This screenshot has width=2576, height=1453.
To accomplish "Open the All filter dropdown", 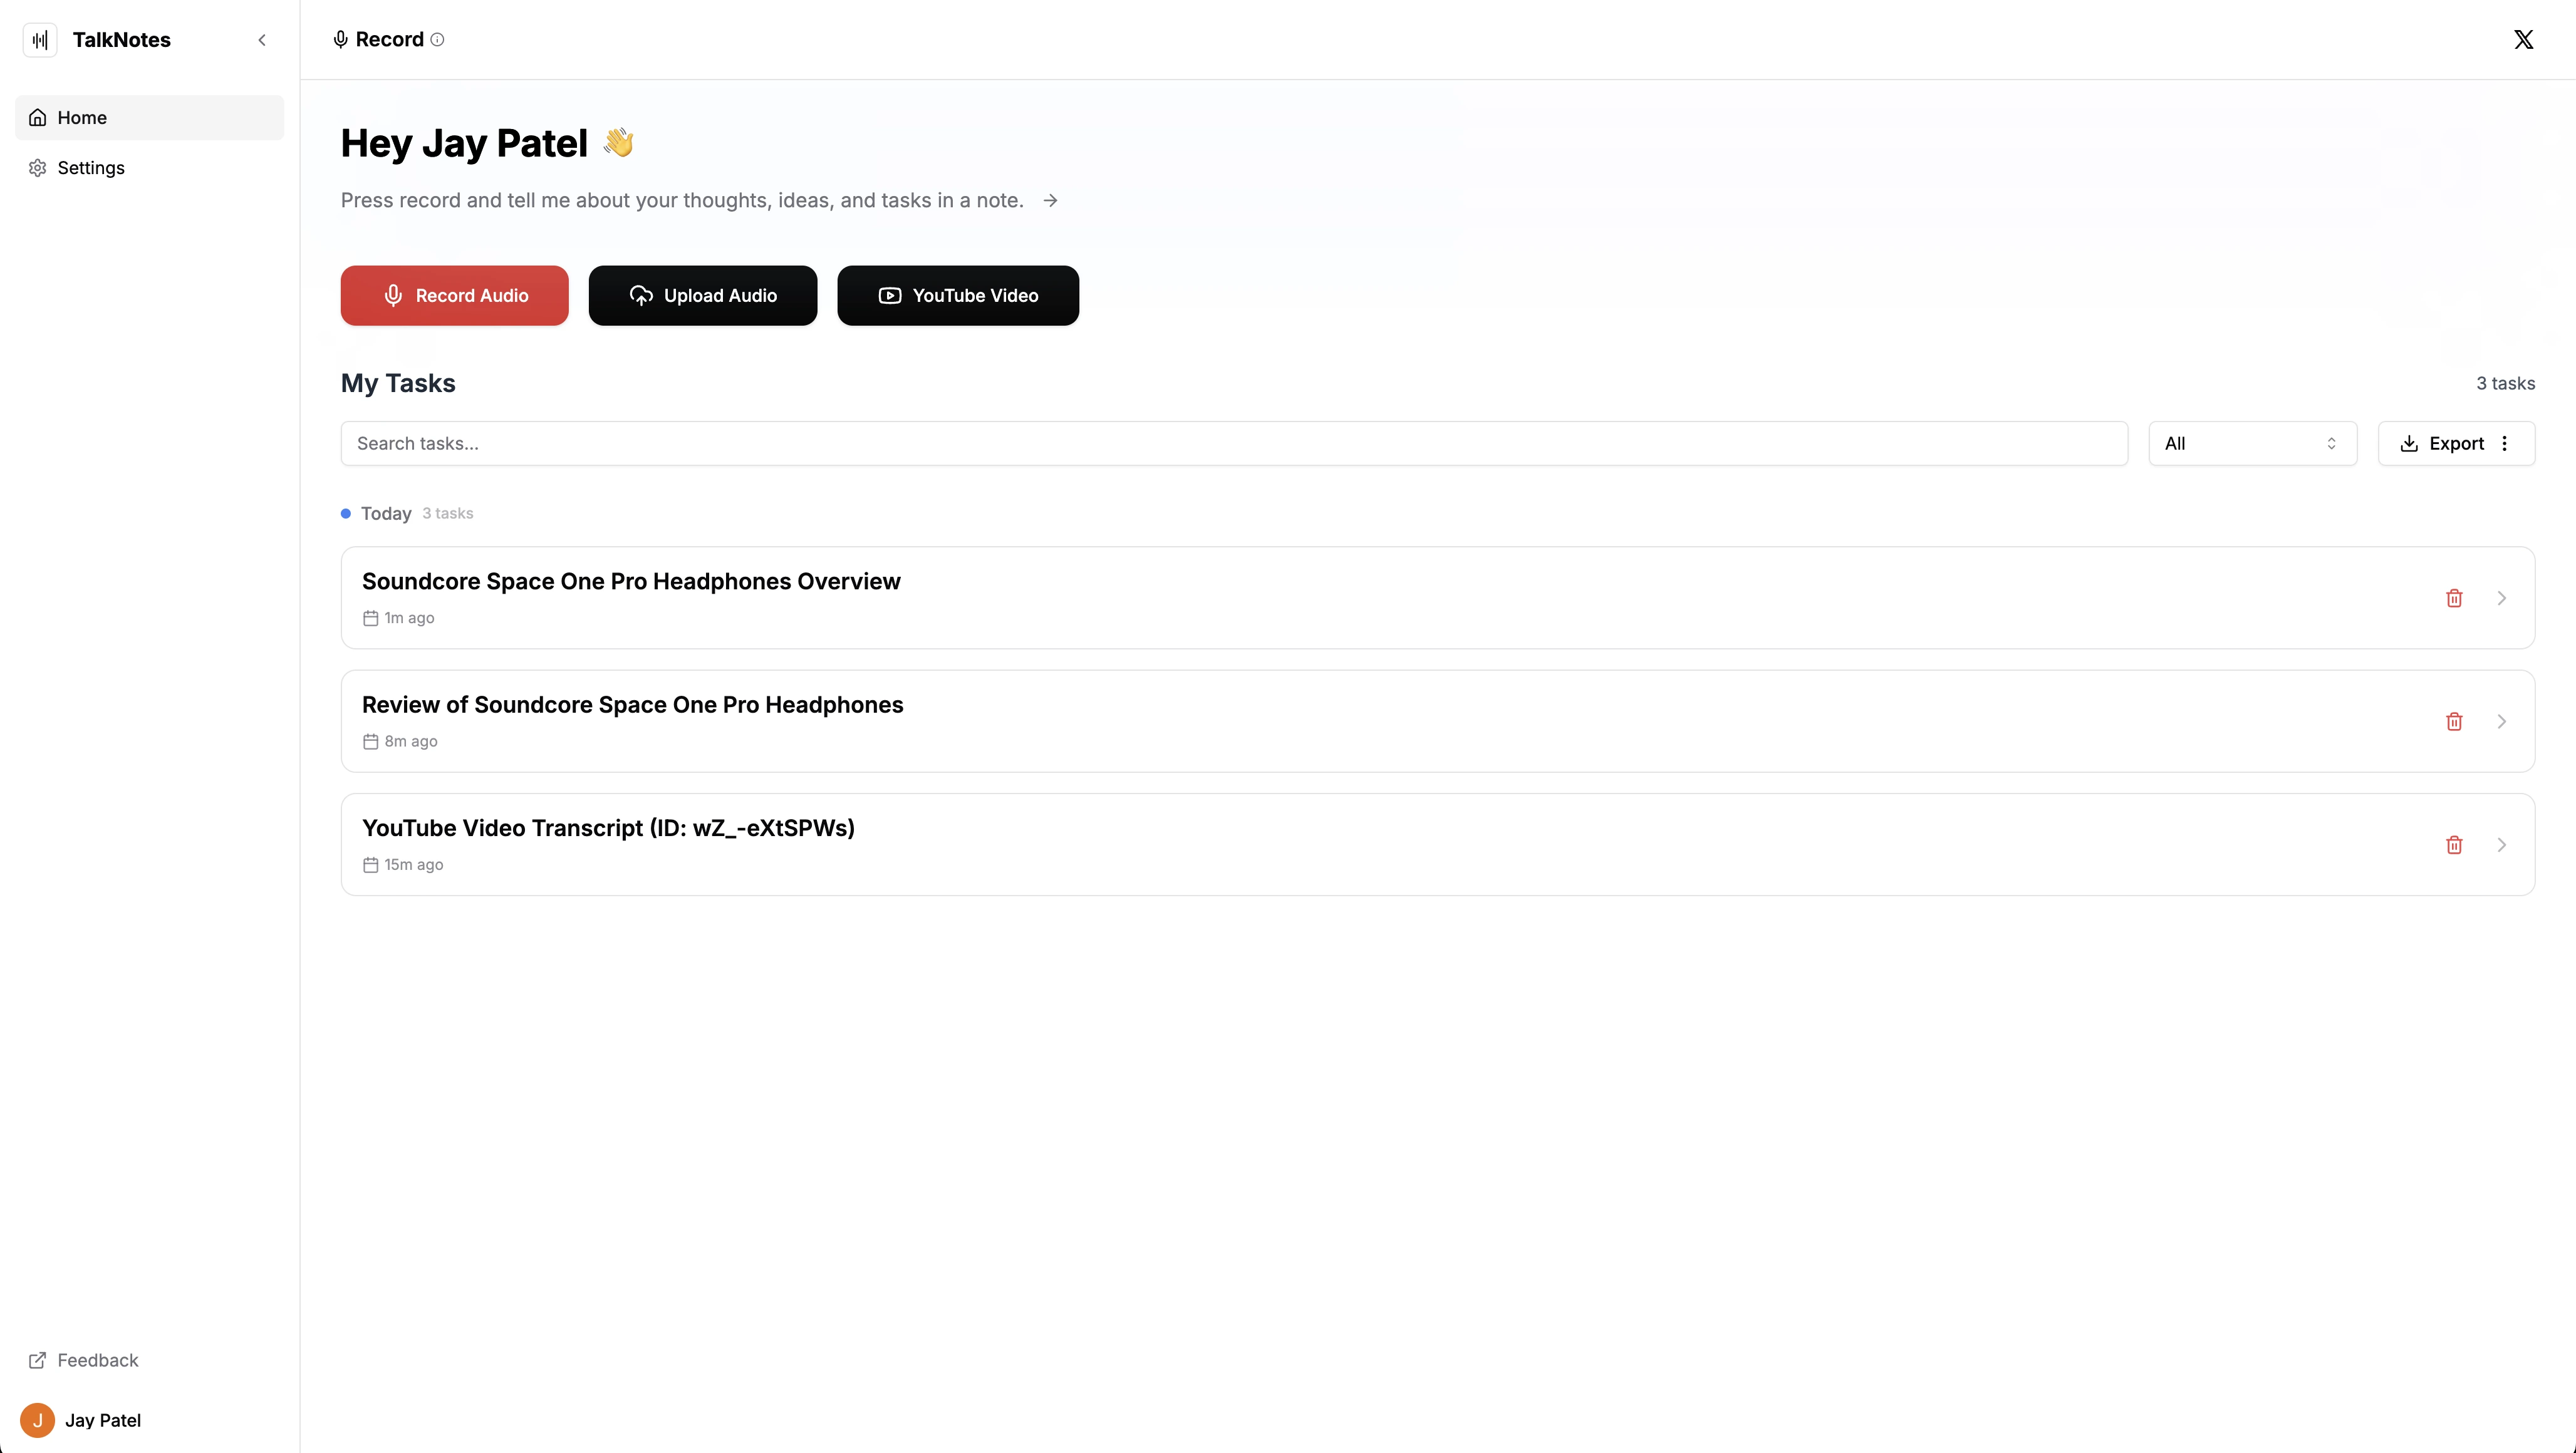I will [2252, 443].
